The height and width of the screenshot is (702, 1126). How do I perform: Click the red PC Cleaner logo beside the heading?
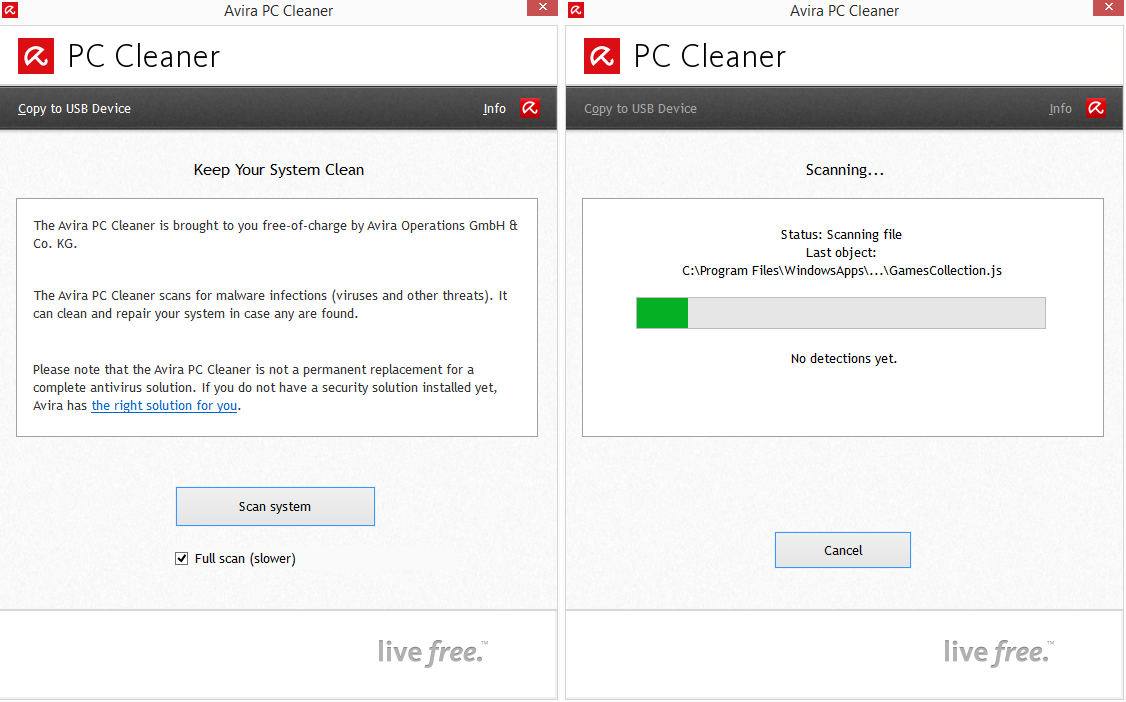click(x=35, y=56)
